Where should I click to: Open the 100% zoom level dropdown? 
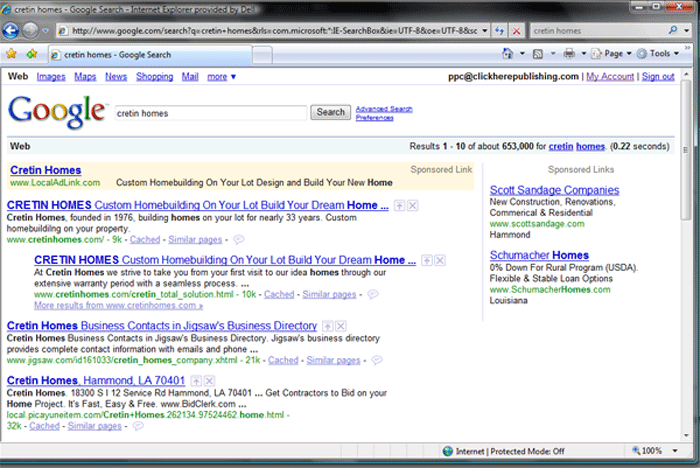click(x=675, y=451)
